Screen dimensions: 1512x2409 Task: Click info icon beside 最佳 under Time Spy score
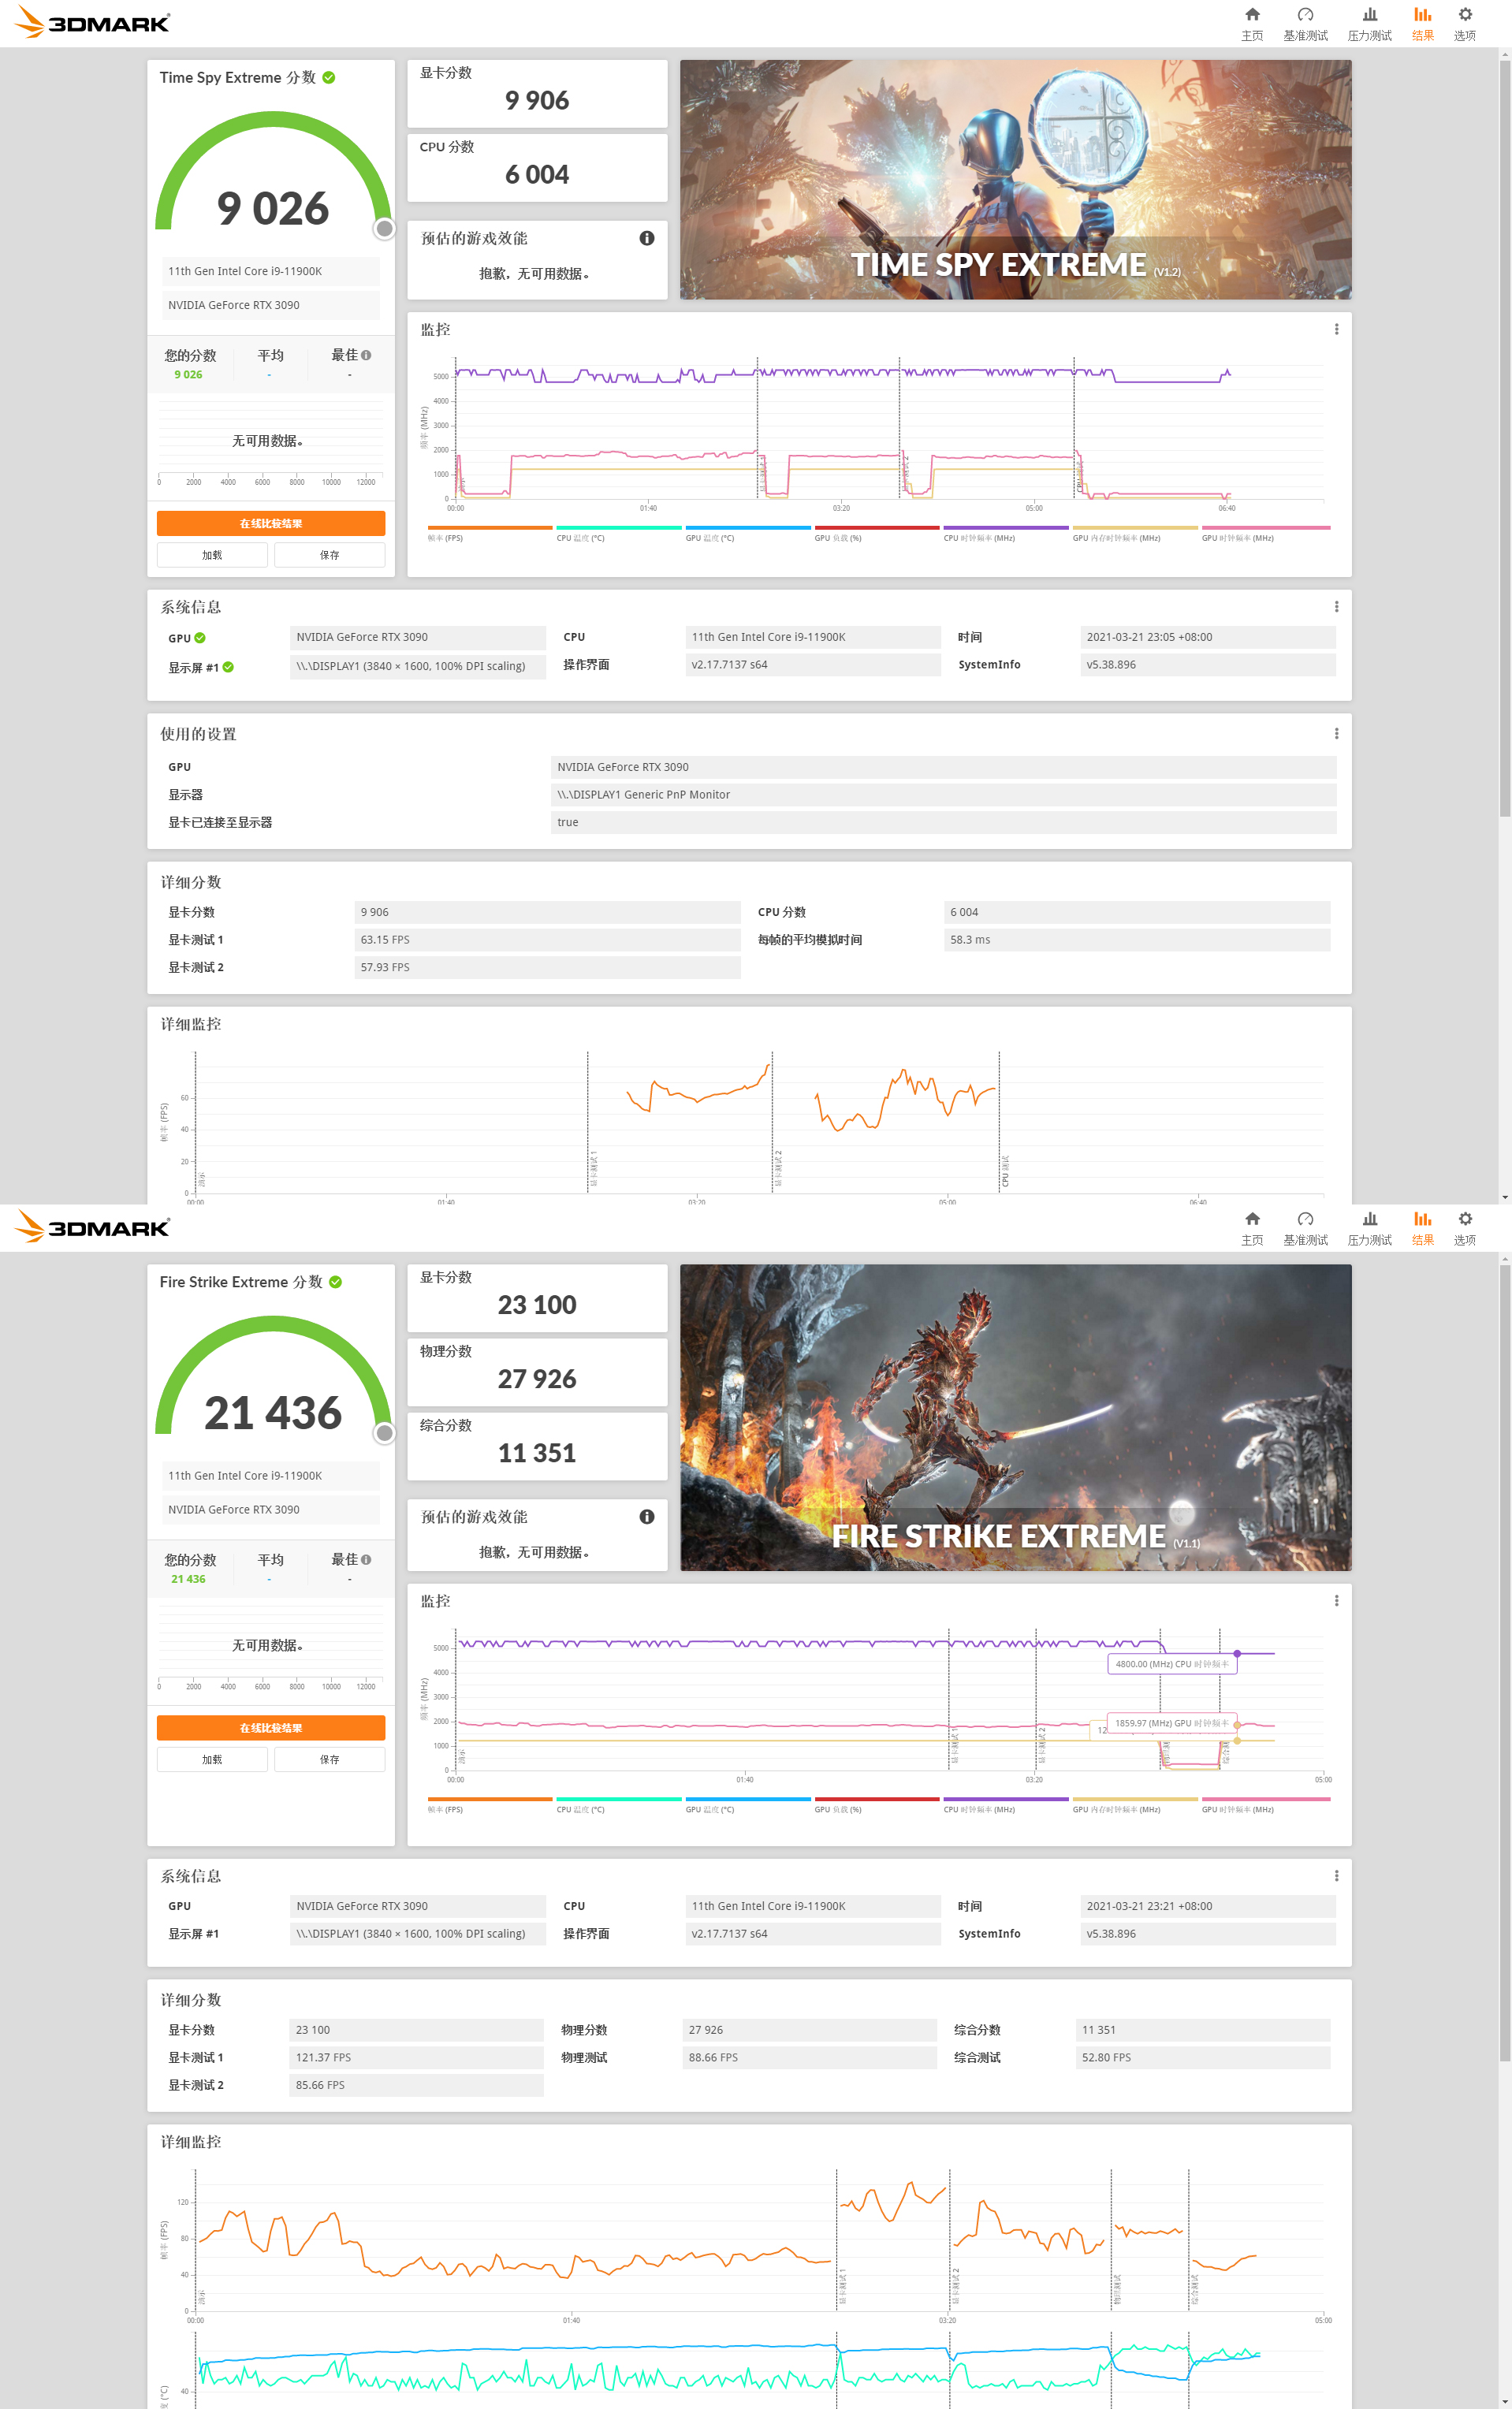click(366, 355)
